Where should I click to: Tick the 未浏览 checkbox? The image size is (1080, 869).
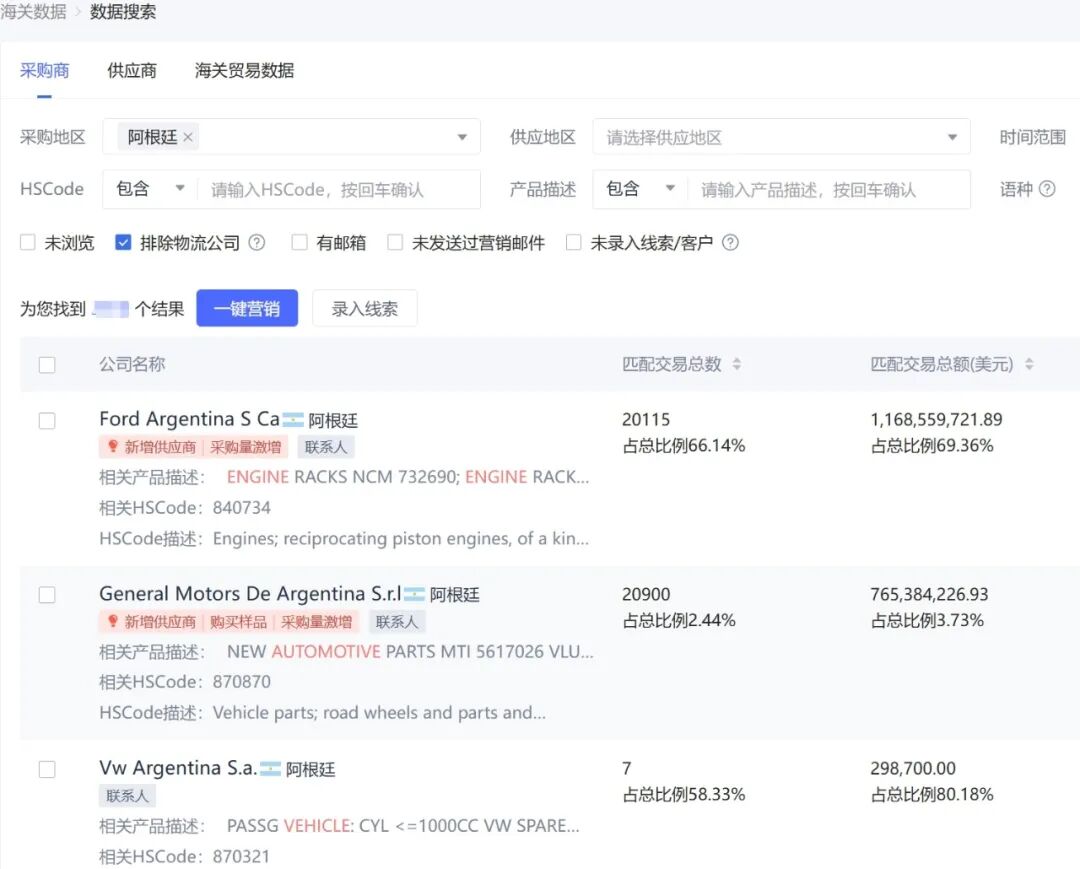(28, 242)
